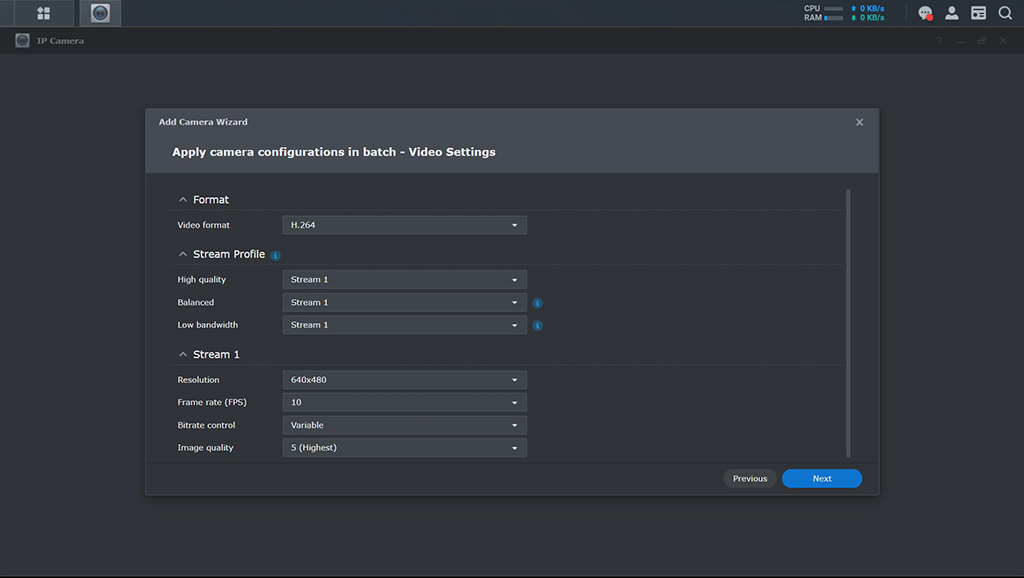Open the Main Menu grid icon

point(43,13)
